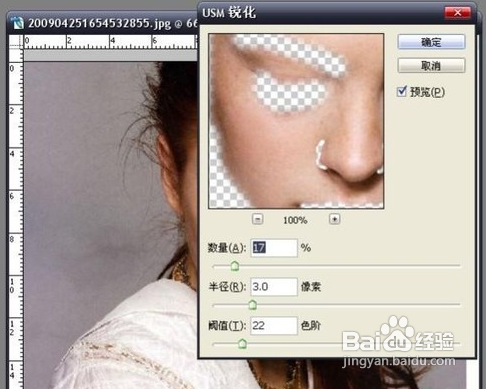The width and height of the screenshot is (486, 389).
Task: Click the document icon in image window title
Action: coord(17,23)
